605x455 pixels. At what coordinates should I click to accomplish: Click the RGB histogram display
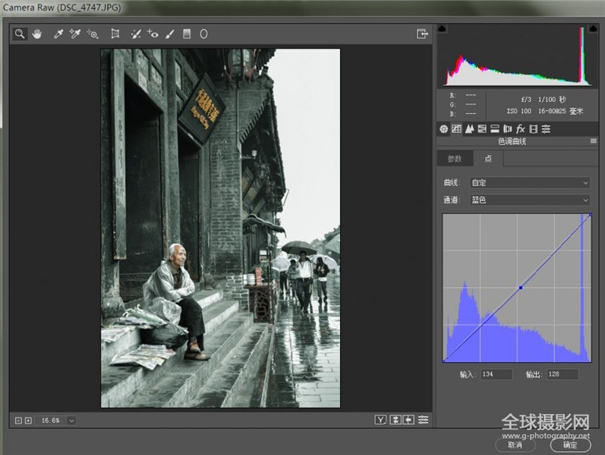coord(517,56)
